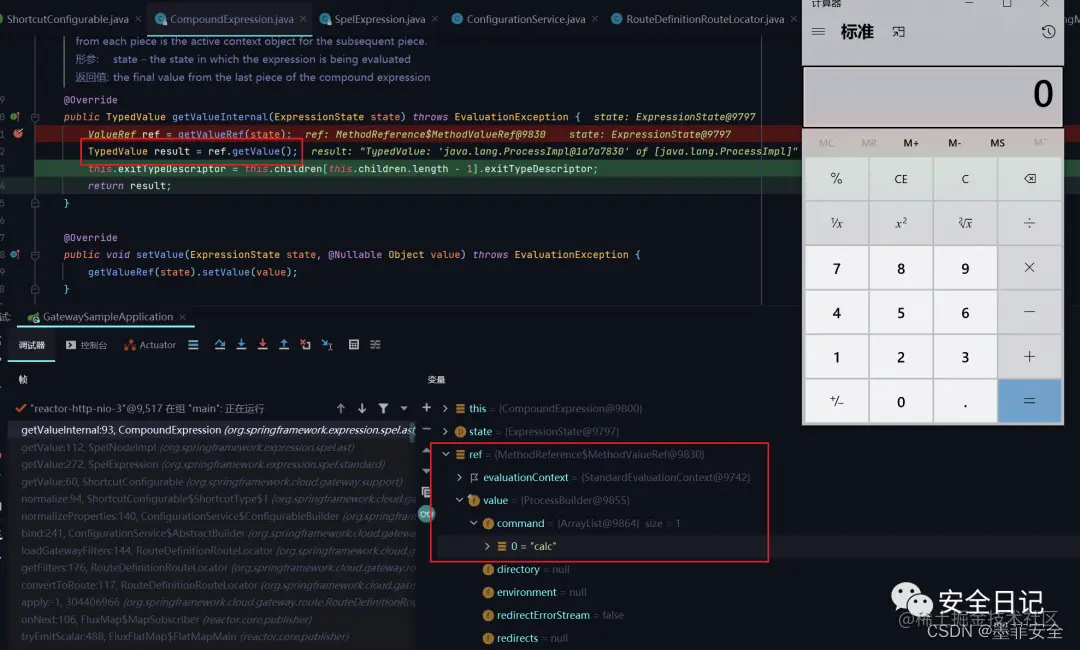The height and width of the screenshot is (650, 1080).
Task: Expand the evaluationContext variable node
Action: click(x=459, y=477)
